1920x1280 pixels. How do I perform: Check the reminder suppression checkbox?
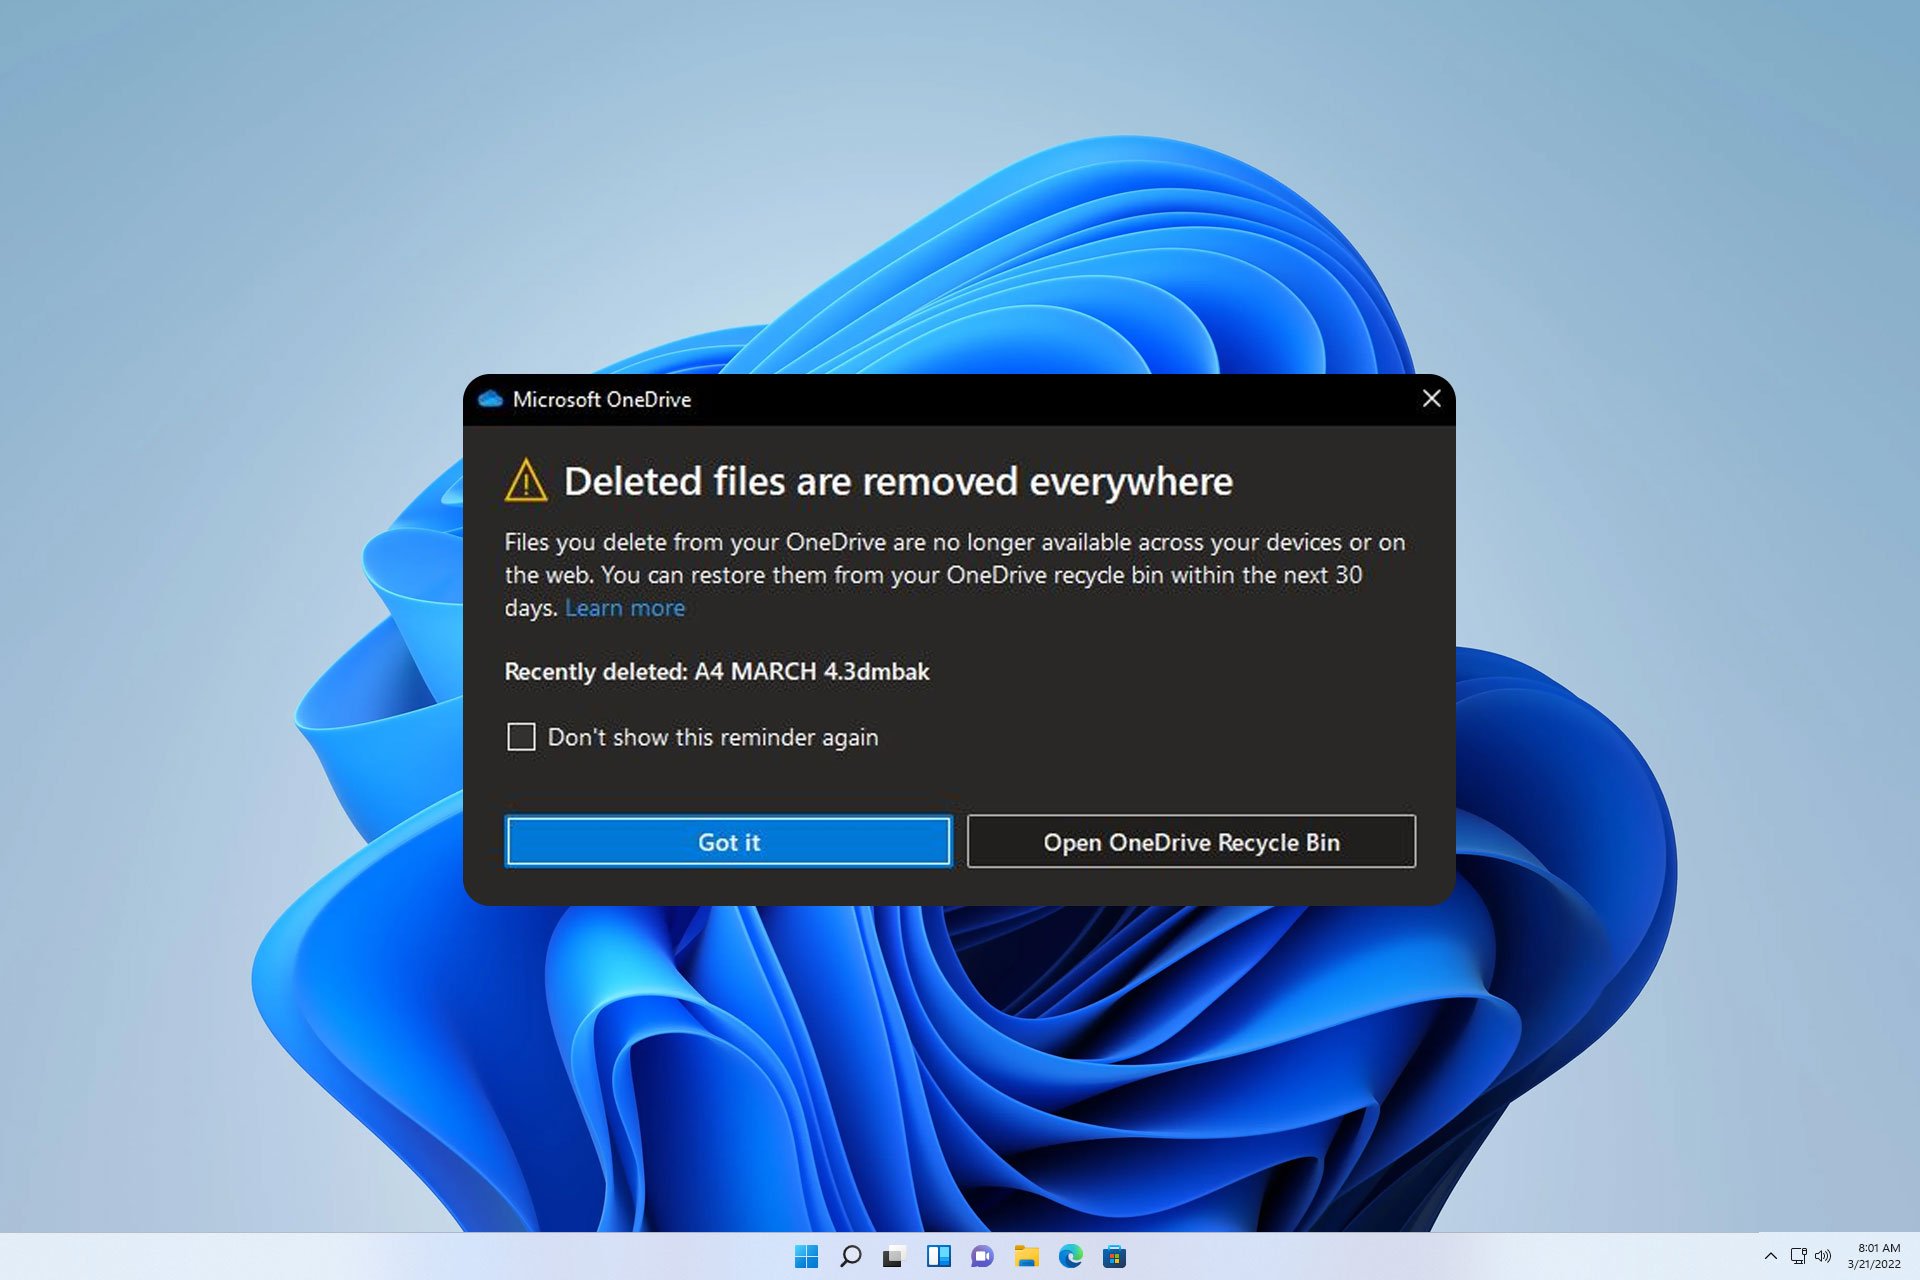pos(520,736)
